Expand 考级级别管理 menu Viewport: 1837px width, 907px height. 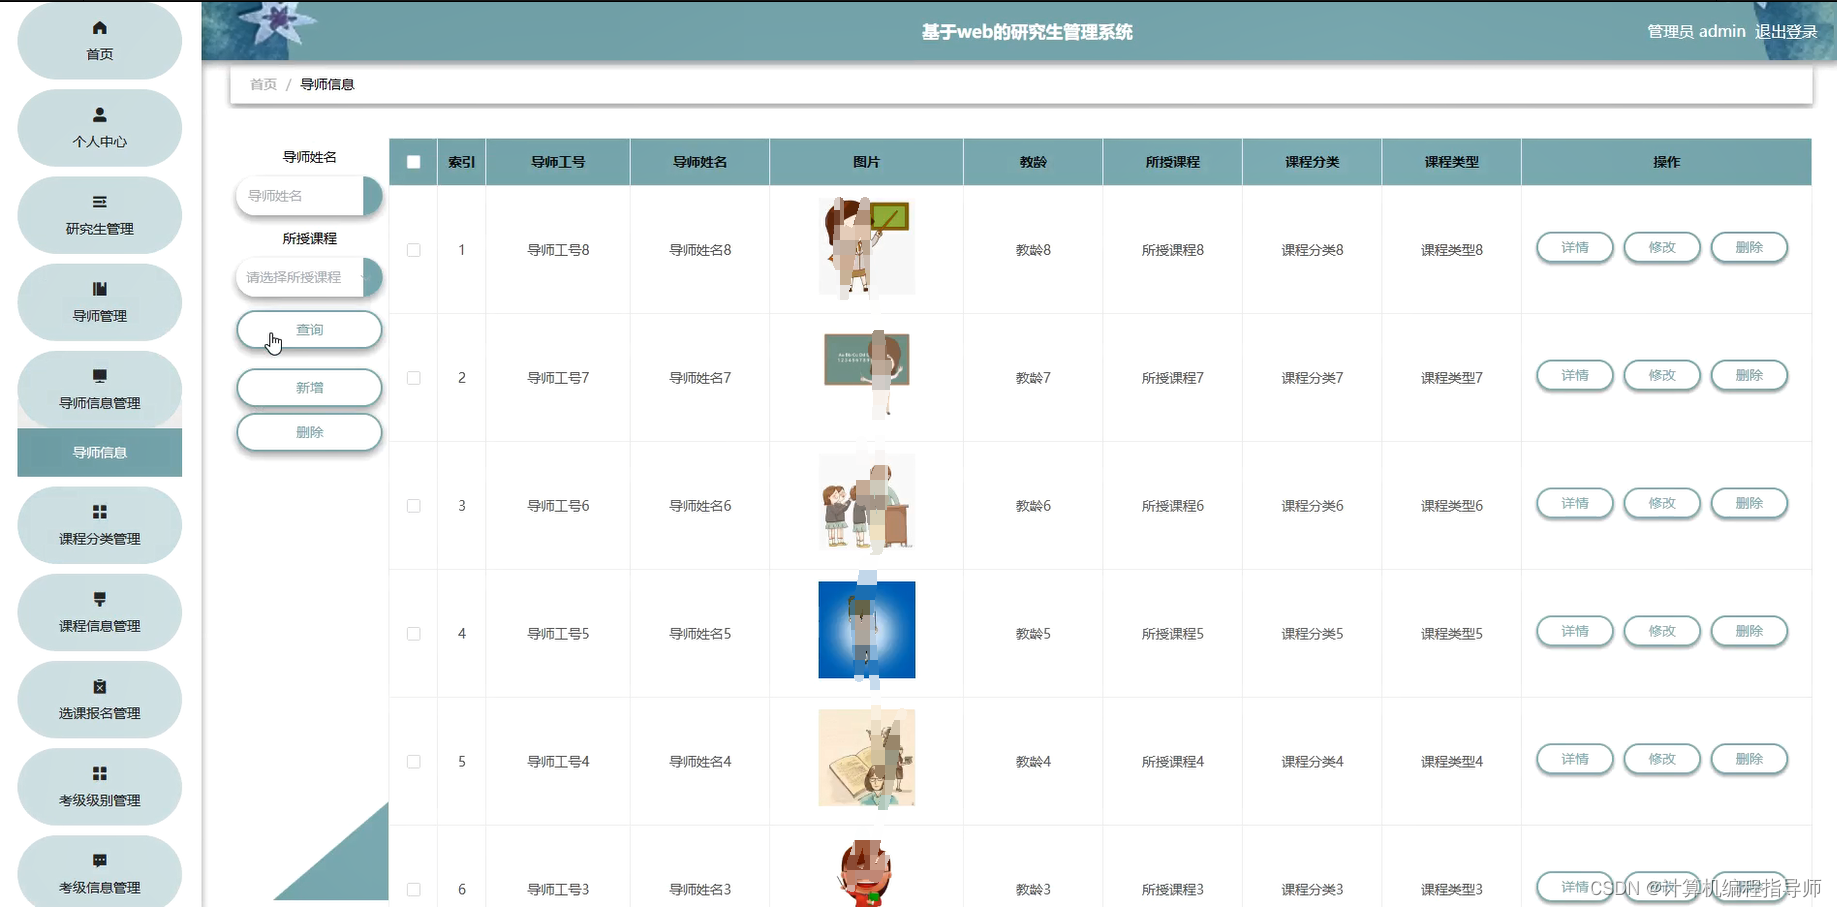coord(99,786)
